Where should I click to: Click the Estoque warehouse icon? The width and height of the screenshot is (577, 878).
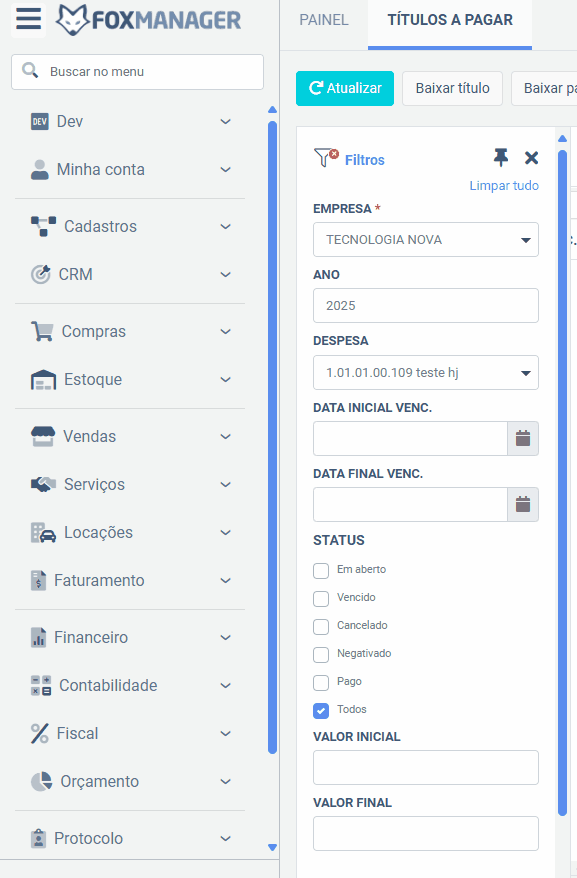point(43,380)
